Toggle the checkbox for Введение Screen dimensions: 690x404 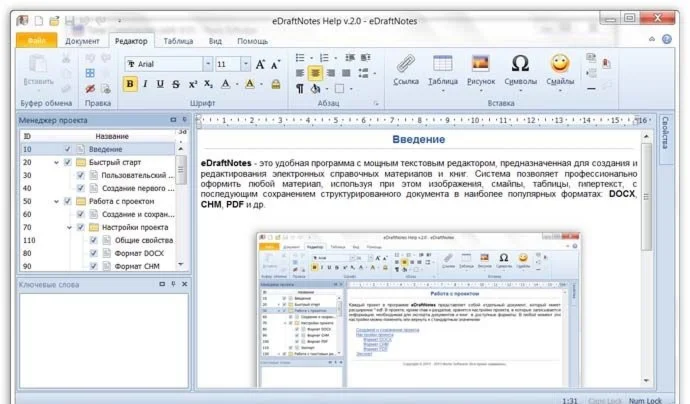pos(67,149)
